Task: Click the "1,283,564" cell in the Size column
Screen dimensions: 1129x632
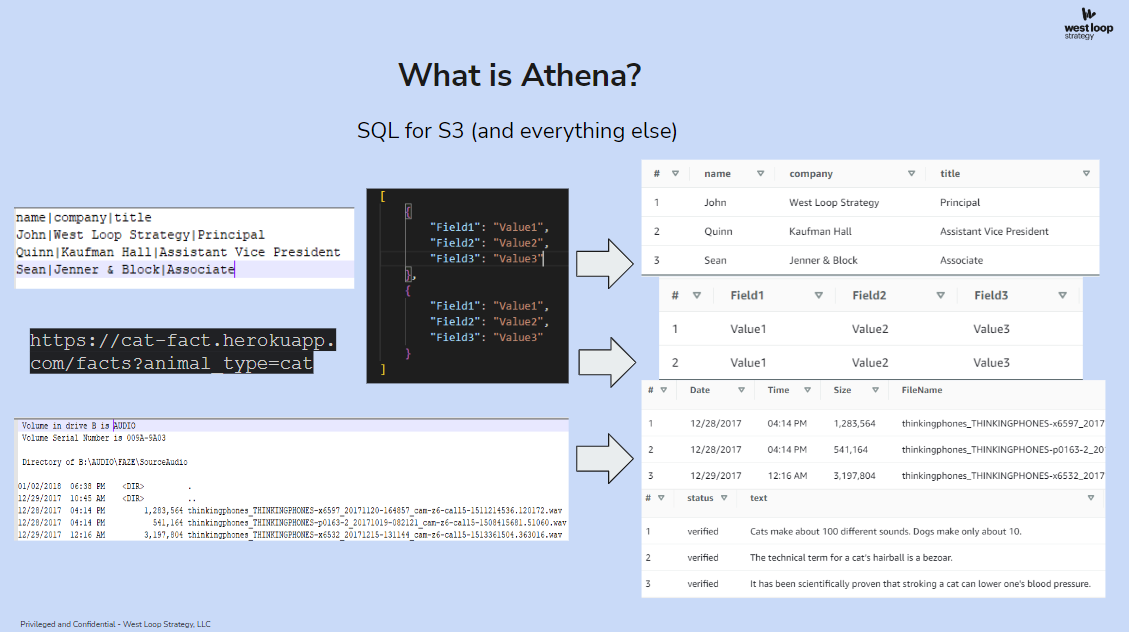Action: click(855, 424)
